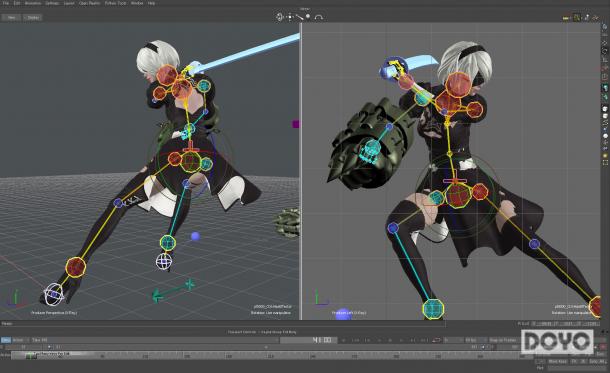
Task: Select the blue knee effector on the front leg in the right viewport
Action: point(393,227)
